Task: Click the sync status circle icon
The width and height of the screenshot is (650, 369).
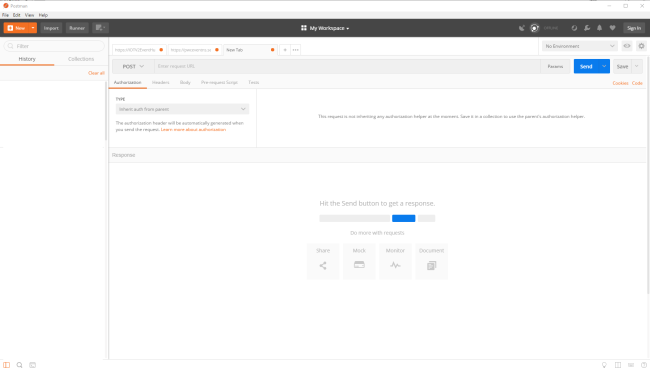Action: [x=535, y=28]
